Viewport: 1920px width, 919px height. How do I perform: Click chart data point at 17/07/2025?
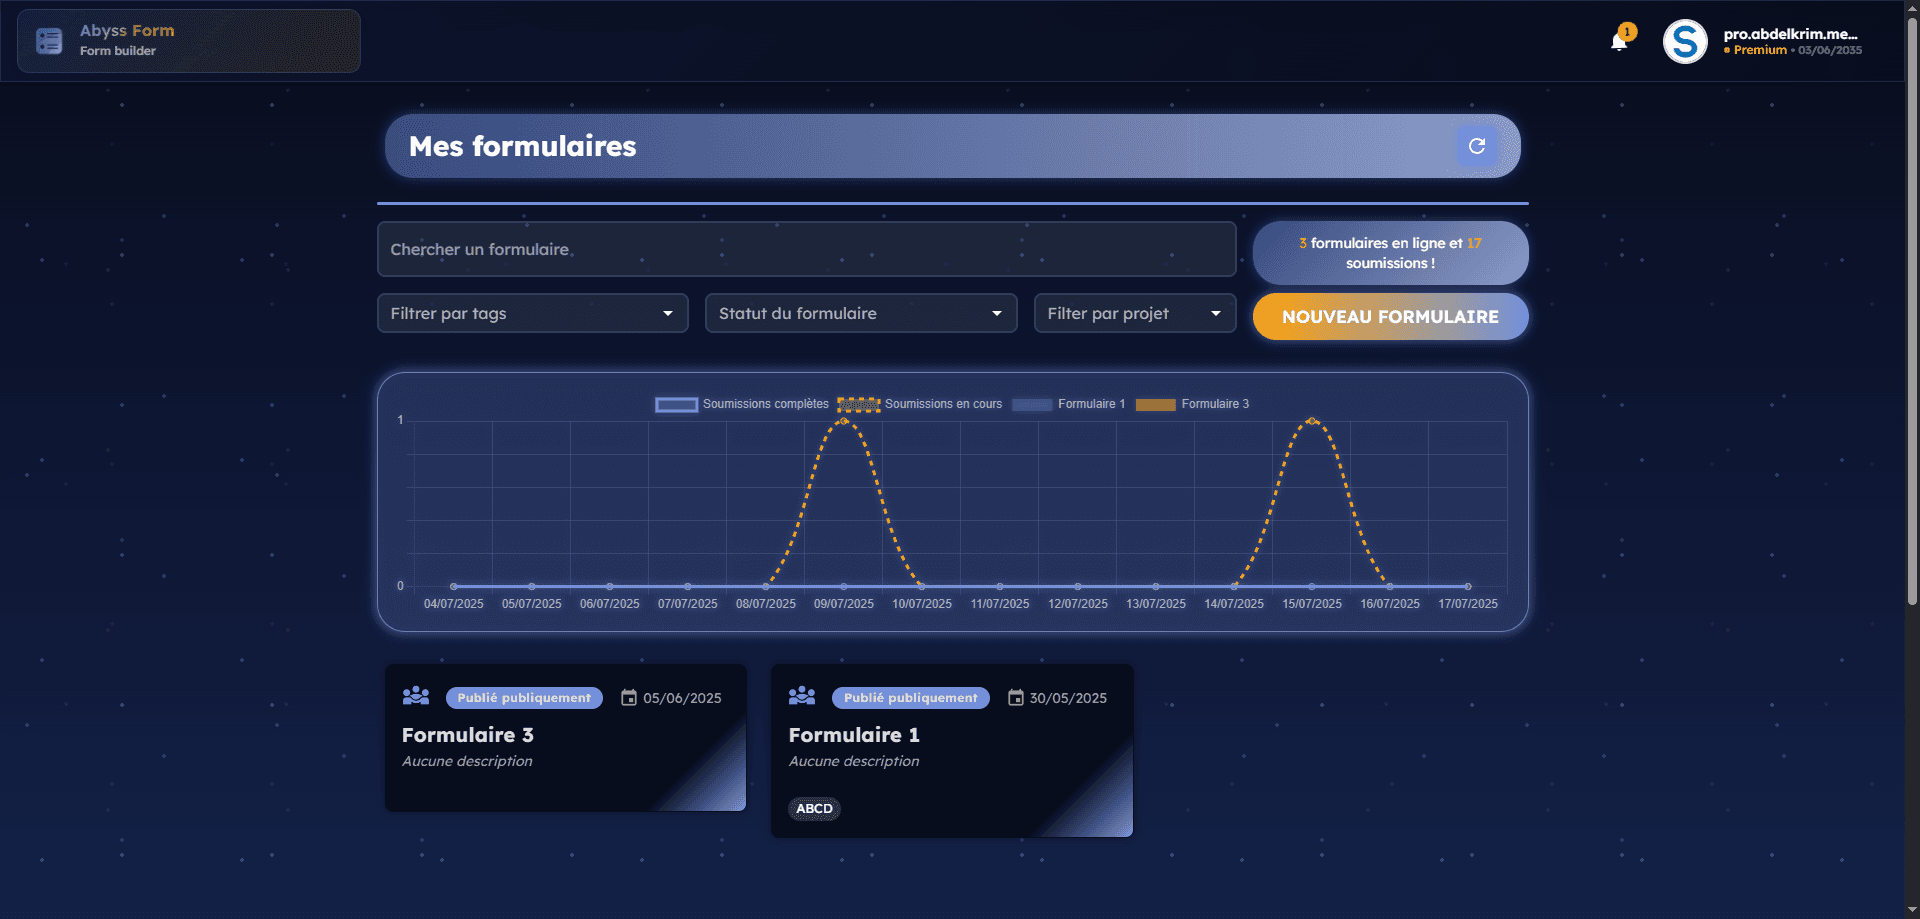click(1468, 586)
